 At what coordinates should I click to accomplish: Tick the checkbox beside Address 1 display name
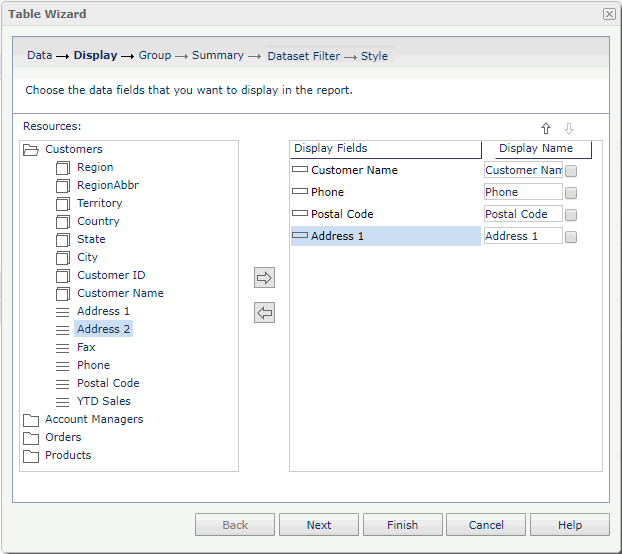(x=571, y=237)
